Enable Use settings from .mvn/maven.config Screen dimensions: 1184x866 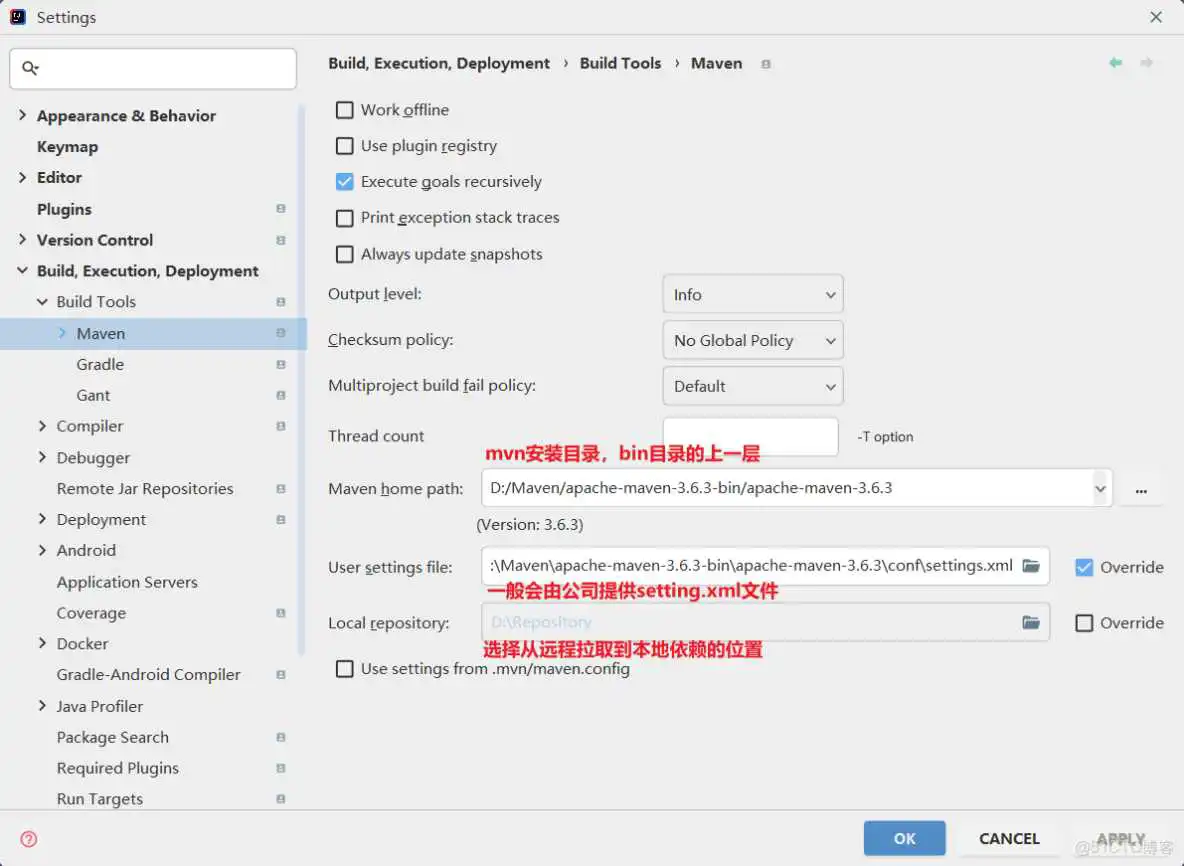[344, 668]
